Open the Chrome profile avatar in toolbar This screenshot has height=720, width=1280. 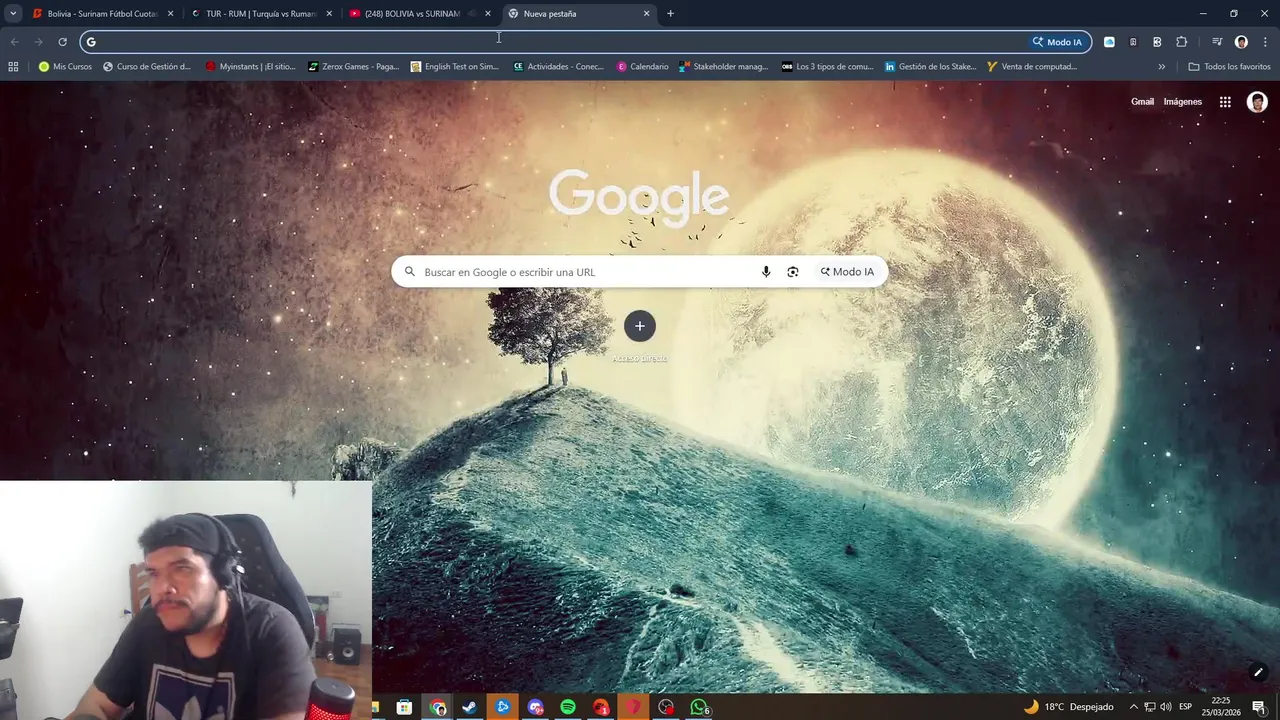pyautogui.click(x=1241, y=42)
